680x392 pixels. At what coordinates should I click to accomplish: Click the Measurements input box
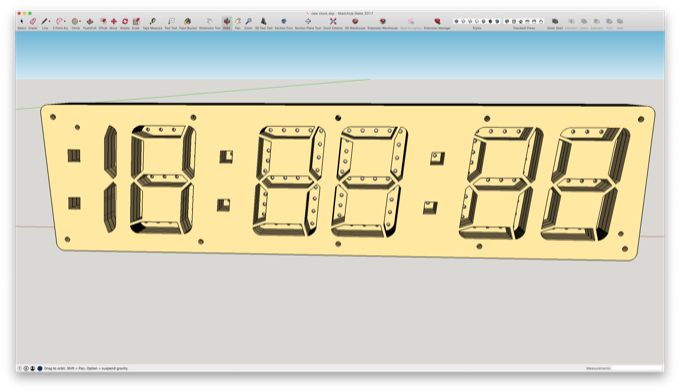pos(637,368)
